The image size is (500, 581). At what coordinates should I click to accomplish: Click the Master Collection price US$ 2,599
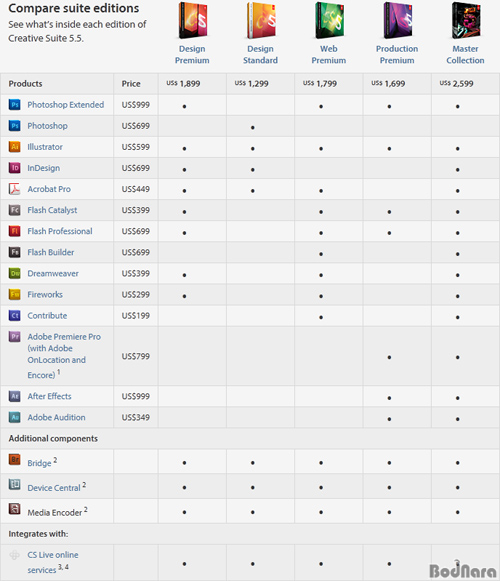pyautogui.click(x=456, y=84)
